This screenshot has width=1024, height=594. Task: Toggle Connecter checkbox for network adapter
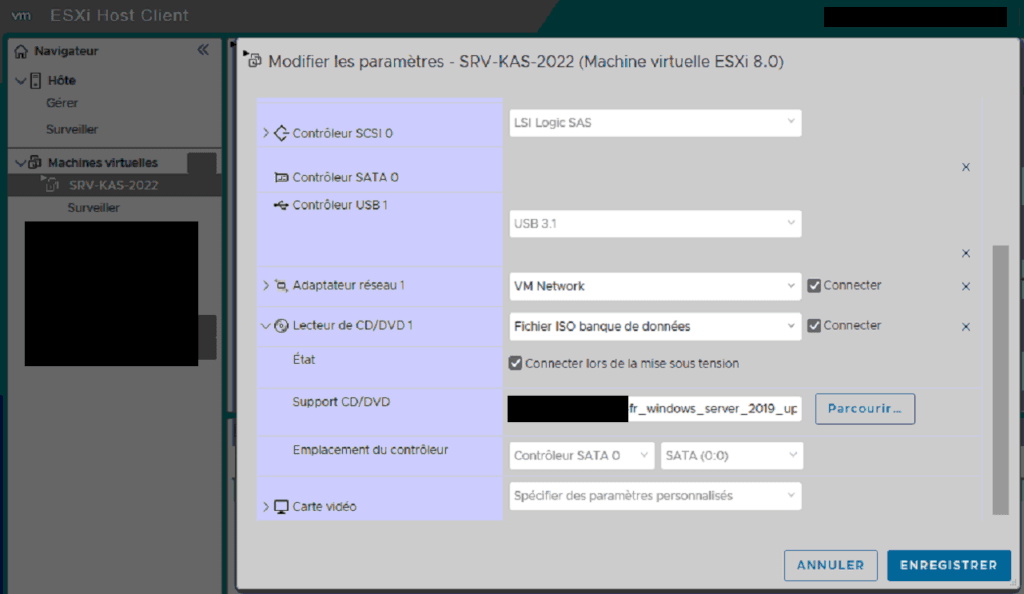[x=814, y=286]
